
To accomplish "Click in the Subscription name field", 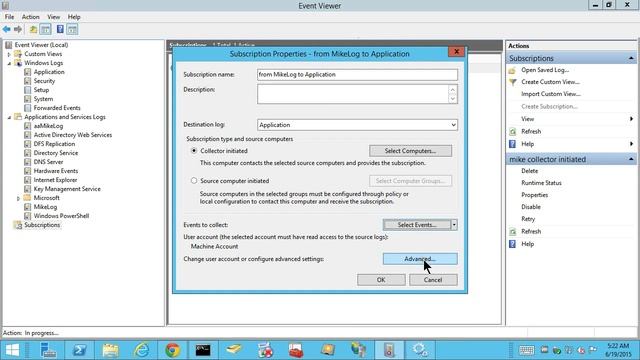I will click(x=357, y=75).
